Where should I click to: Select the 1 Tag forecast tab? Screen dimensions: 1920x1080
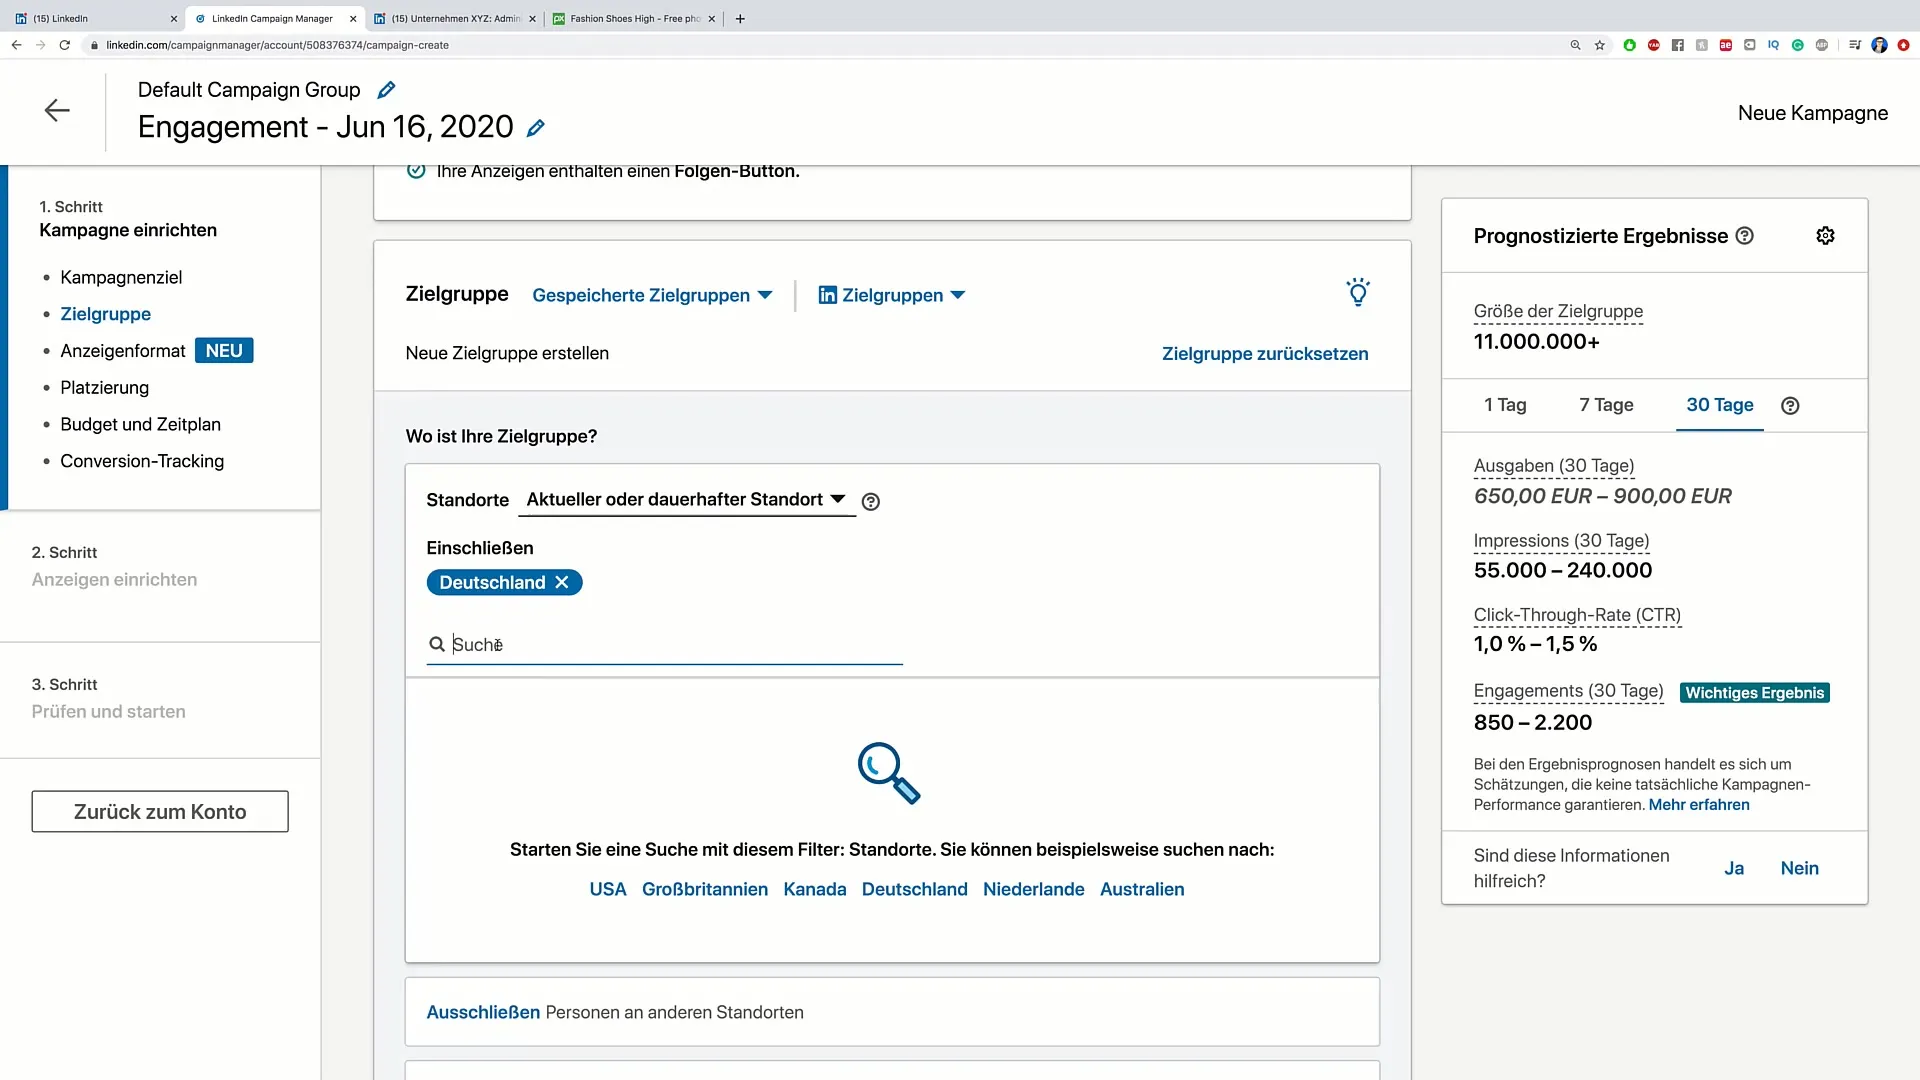(x=1505, y=405)
